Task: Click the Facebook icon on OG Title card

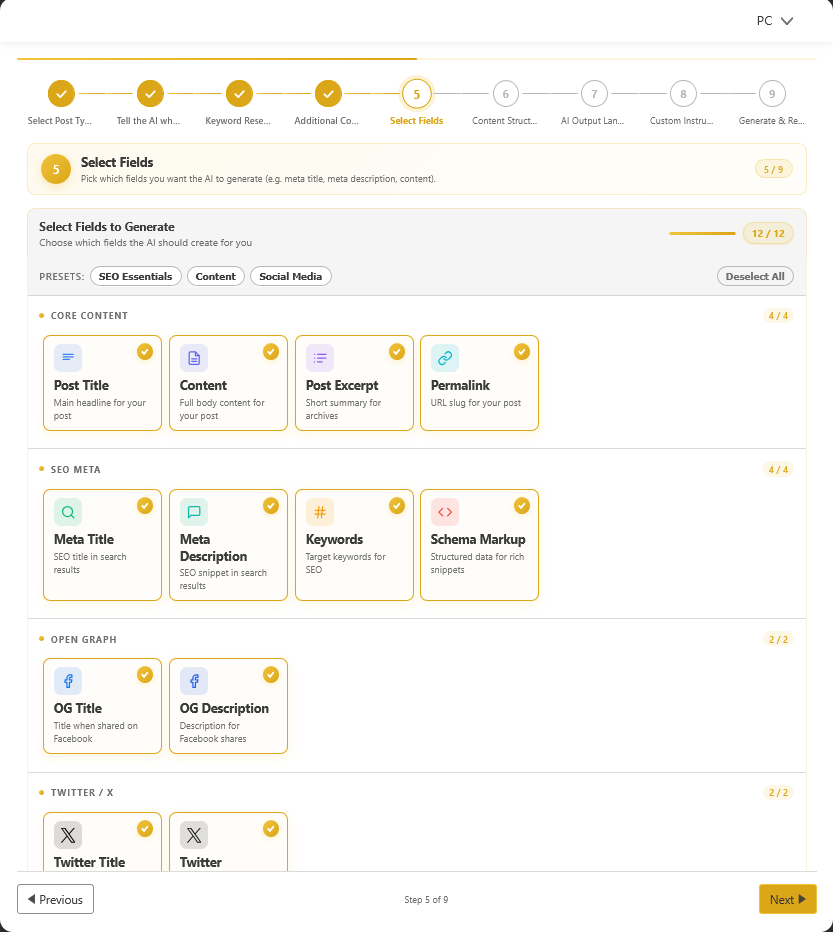Action: [67, 680]
